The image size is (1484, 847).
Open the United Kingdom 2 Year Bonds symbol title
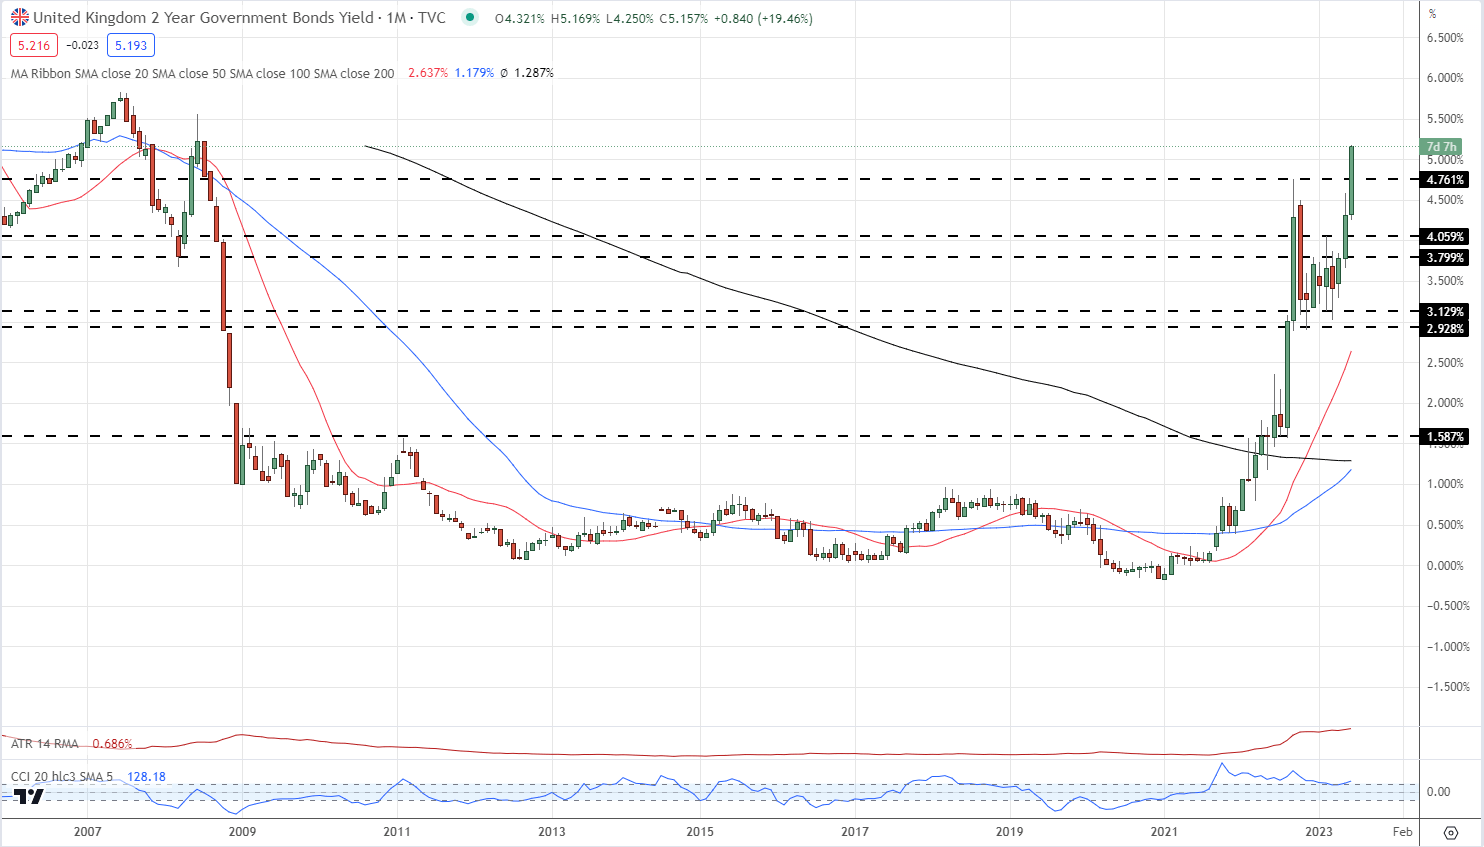(x=239, y=18)
